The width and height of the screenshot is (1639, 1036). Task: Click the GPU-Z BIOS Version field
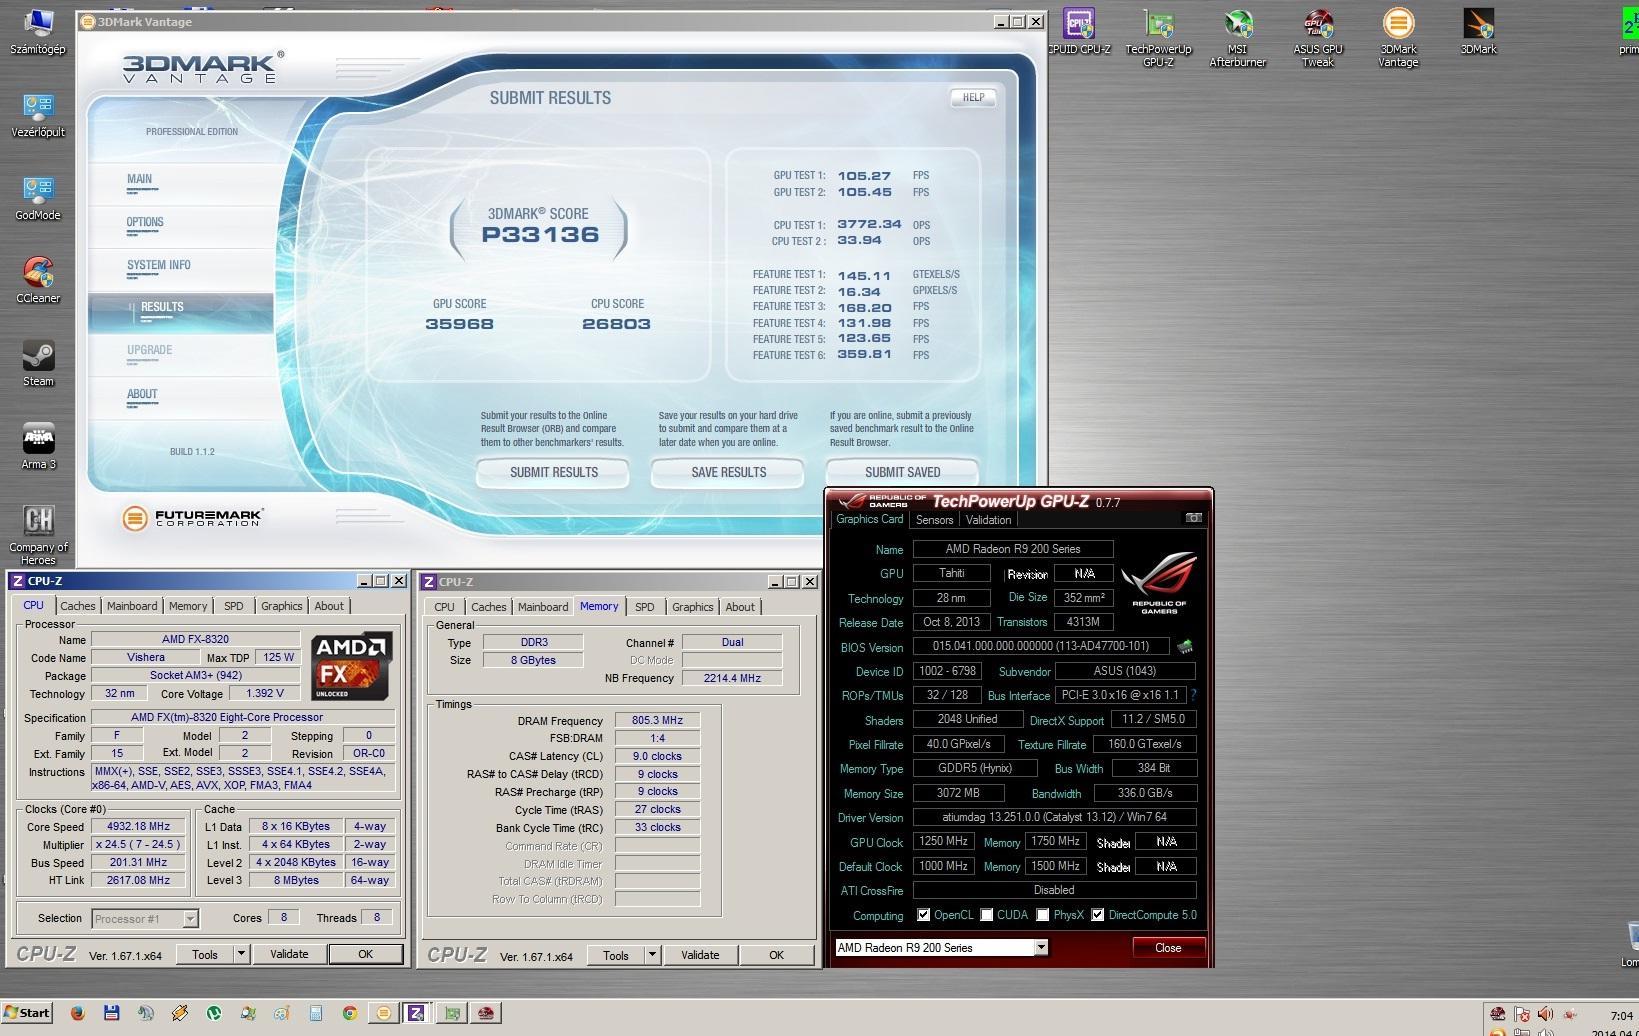tap(1040, 646)
